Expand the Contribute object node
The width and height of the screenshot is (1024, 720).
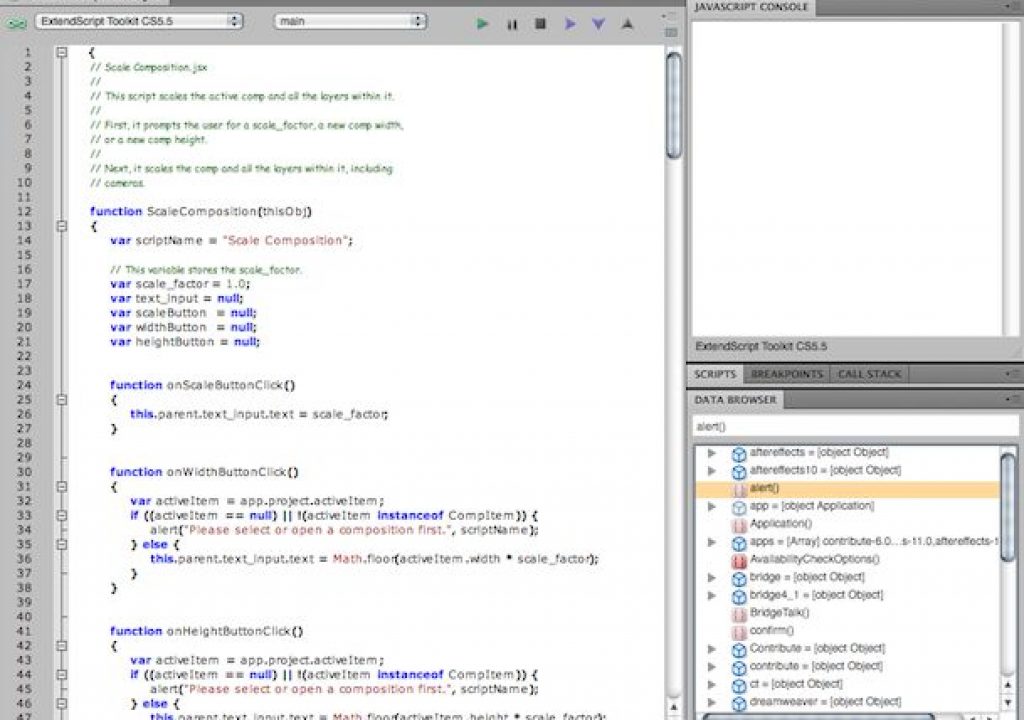click(x=712, y=649)
